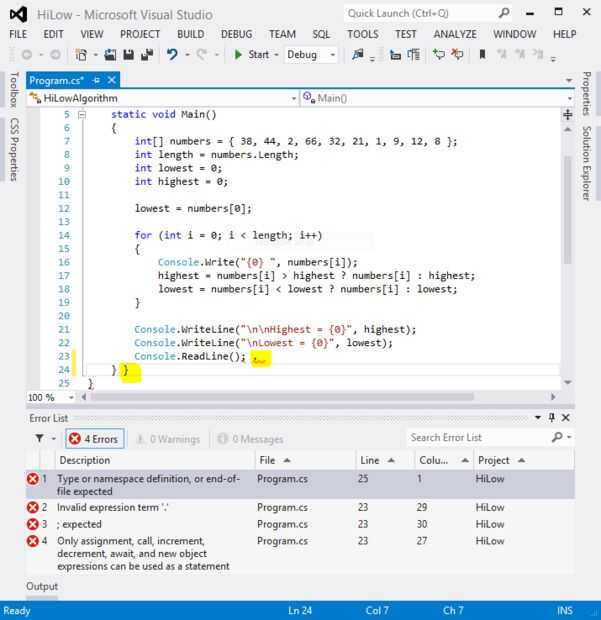
Task: Open the Toolbox side tab
Action: [14, 90]
